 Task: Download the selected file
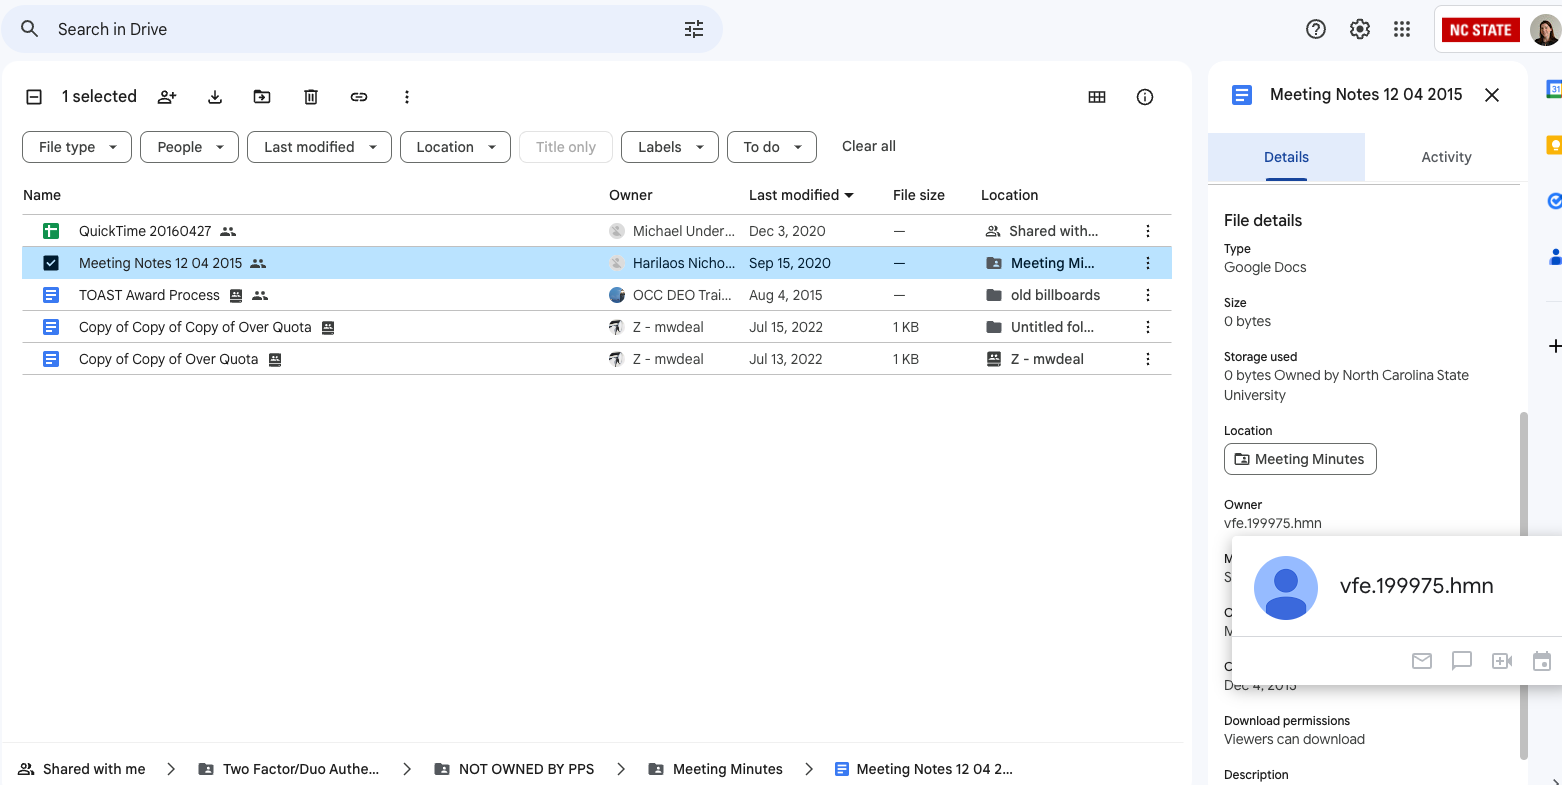[x=215, y=97]
